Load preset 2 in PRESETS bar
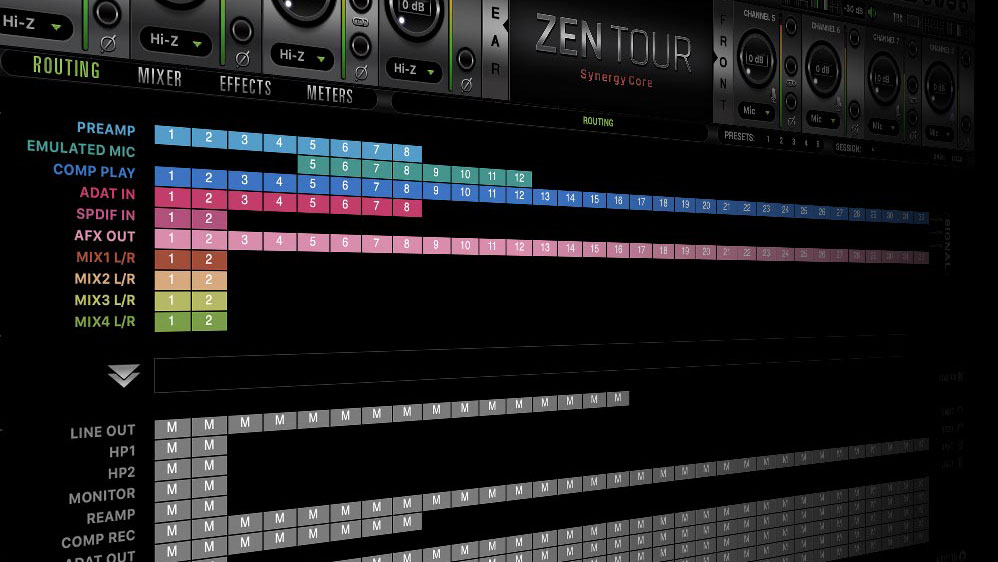Screen dimensions: 998x562 pos(781,141)
